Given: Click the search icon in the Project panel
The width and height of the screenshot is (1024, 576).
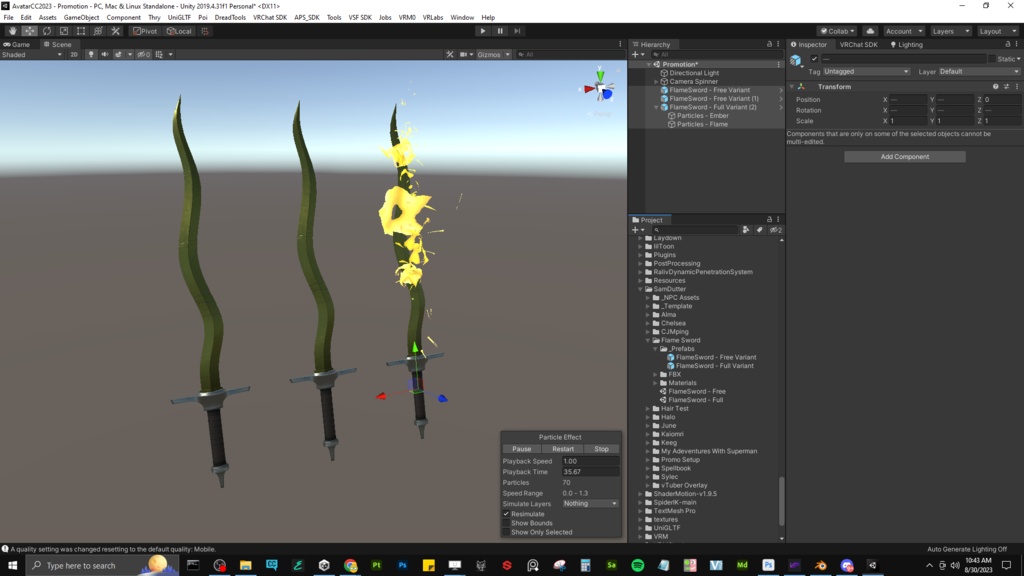Looking at the screenshot, I should pyautogui.click(x=657, y=230).
